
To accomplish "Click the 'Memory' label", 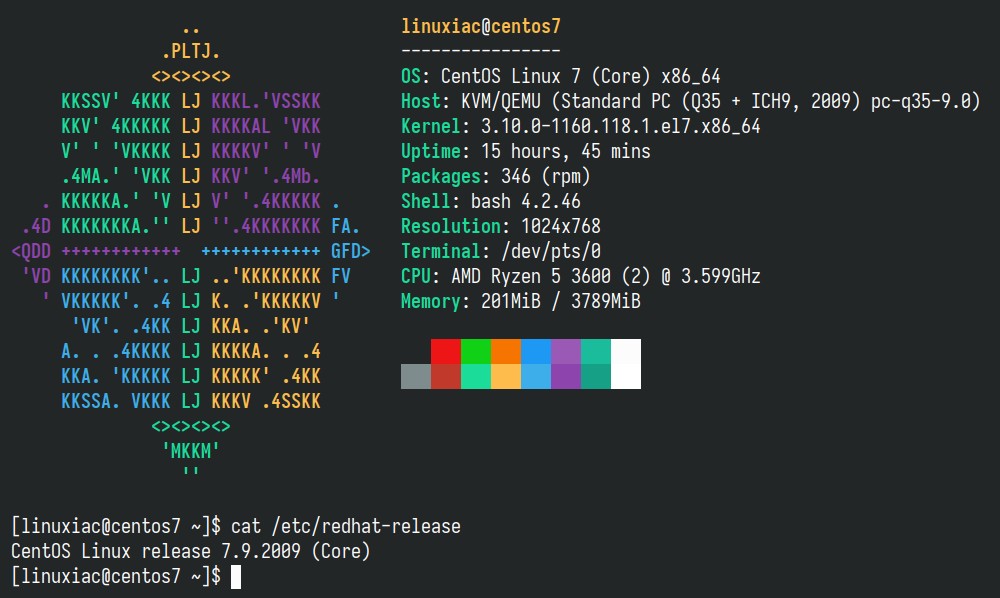I will coord(430,301).
